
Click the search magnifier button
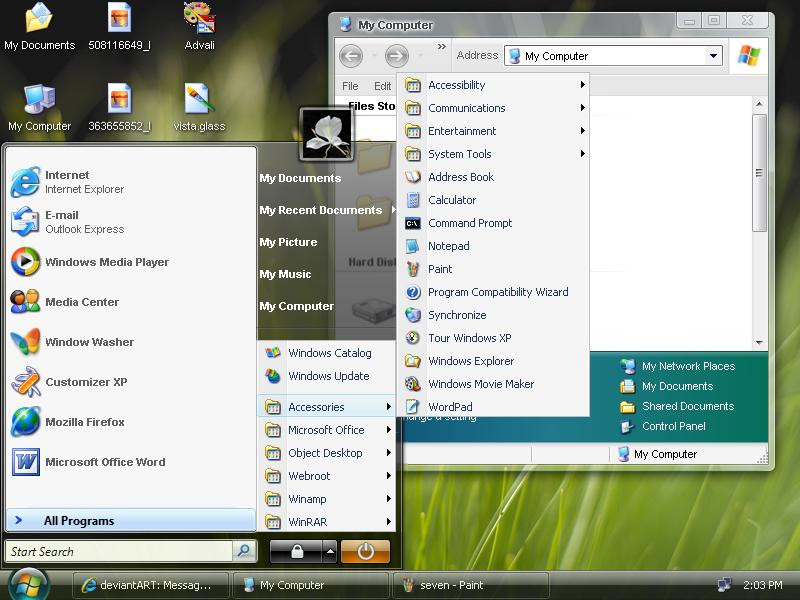[244, 551]
